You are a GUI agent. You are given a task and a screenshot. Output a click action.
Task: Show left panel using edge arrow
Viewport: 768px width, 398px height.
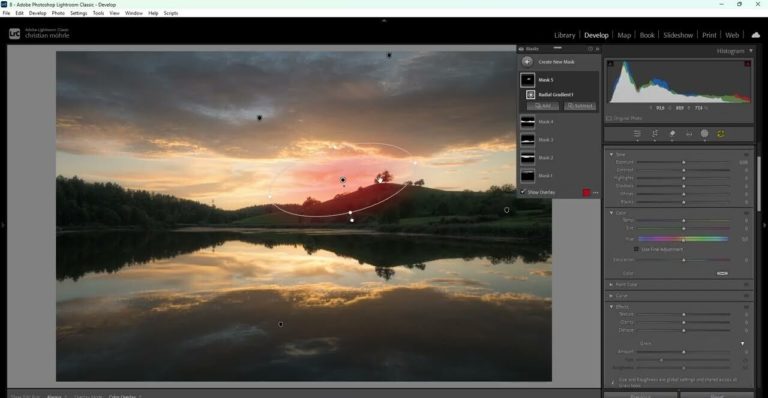pos(3,225)
